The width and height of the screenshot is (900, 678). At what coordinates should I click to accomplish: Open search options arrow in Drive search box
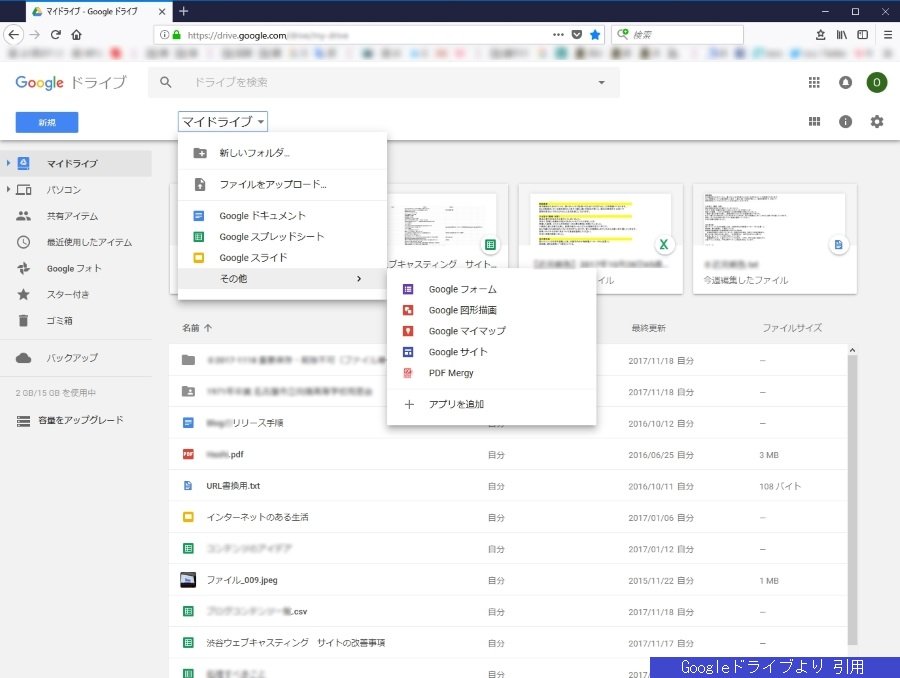(x=601, y=82)
